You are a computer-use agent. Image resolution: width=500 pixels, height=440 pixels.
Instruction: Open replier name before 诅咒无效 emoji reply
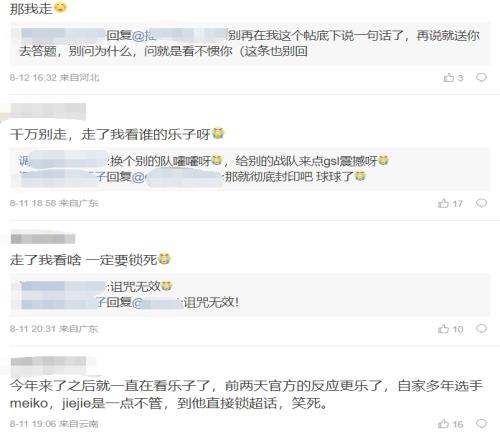point(63,286)
